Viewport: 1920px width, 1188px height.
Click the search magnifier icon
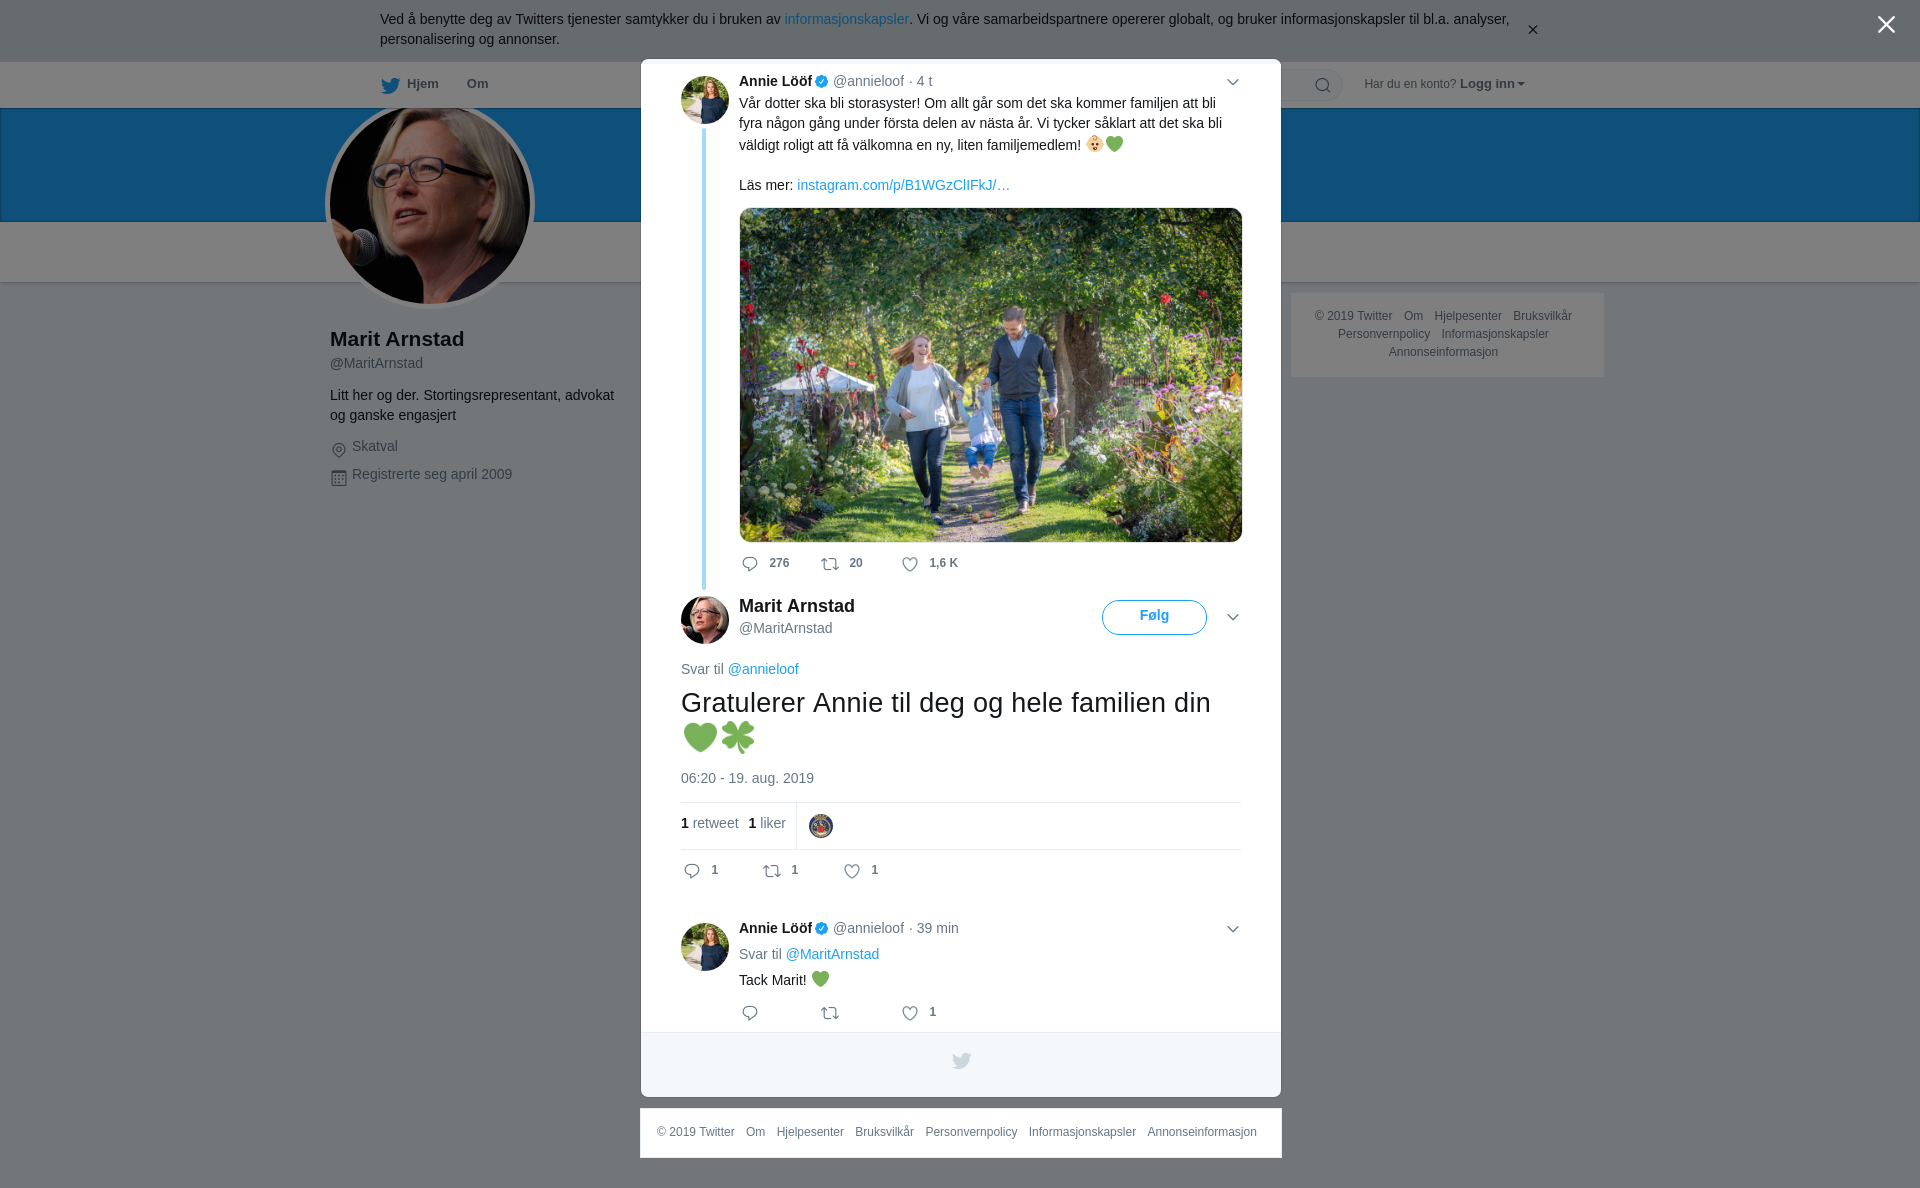click(x=1323, y=85)
